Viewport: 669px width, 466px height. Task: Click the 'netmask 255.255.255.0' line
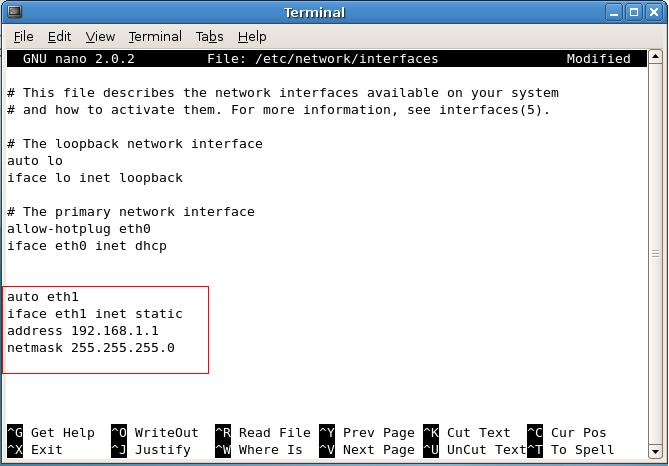[x=91, y=348]
